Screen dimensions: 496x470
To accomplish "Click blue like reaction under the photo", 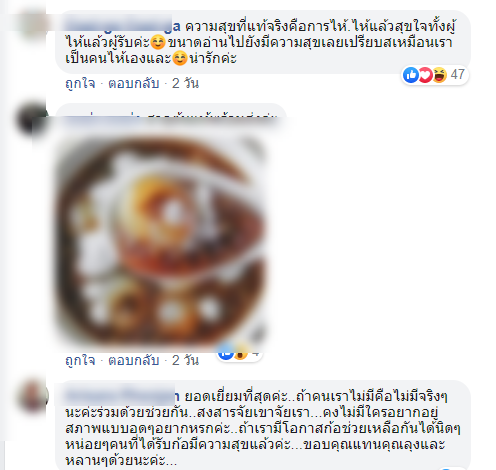I will (x=226, y=353).
